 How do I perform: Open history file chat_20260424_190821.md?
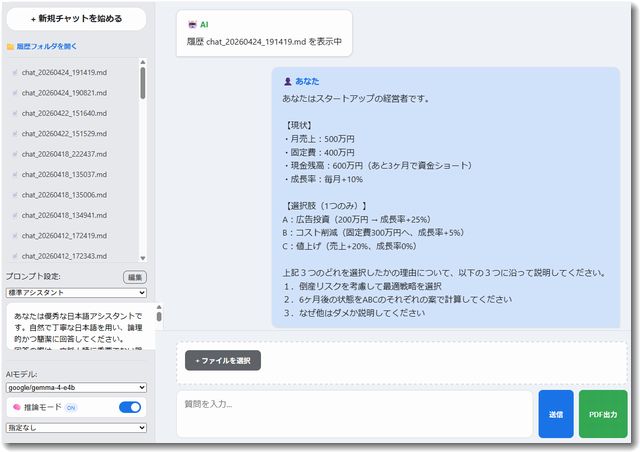tap(64, 93)
